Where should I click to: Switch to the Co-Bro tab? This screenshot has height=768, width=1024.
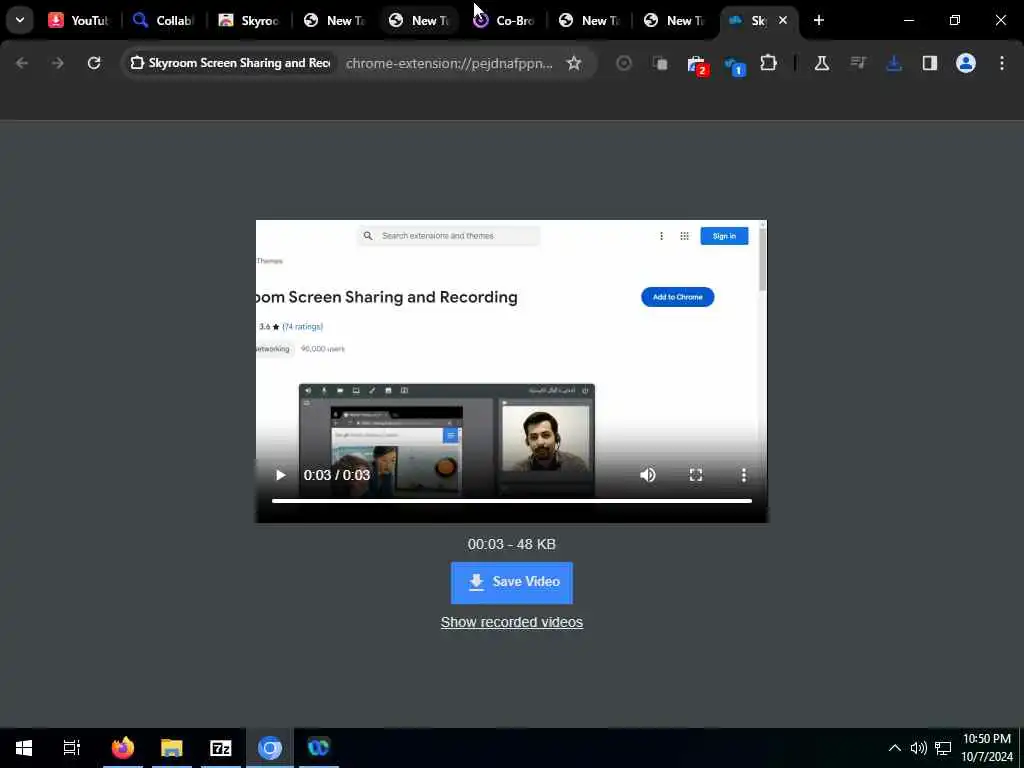coord(504,20)
